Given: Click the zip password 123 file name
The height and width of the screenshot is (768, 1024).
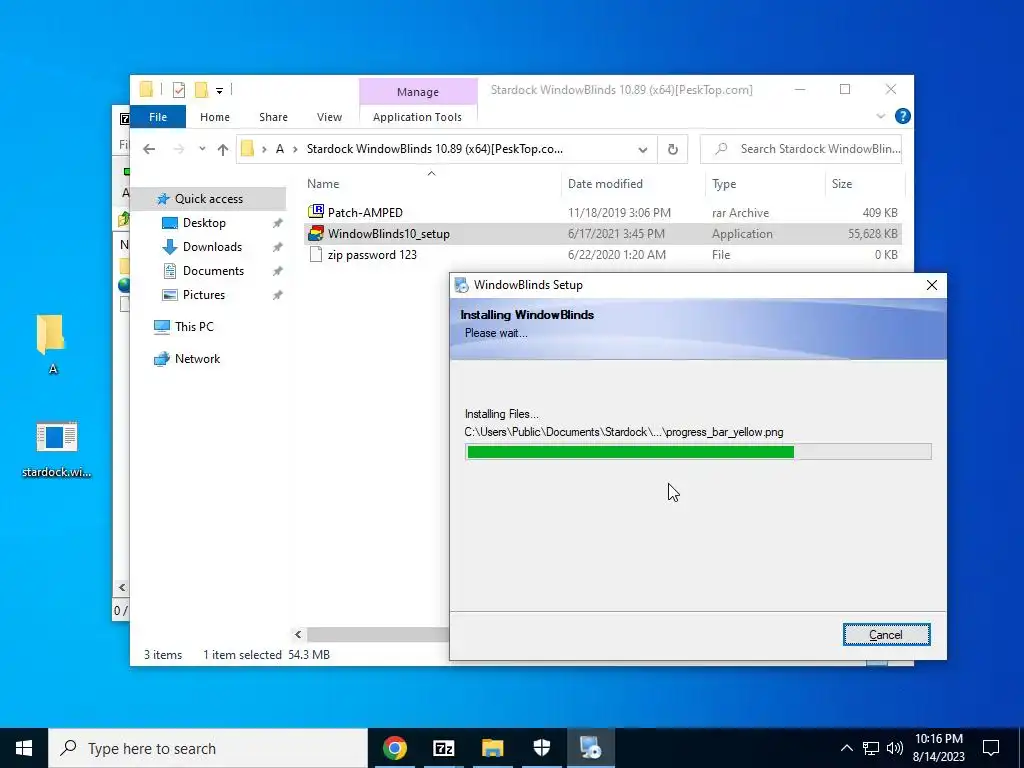Looking at the screenshot, I should [372, 255].
